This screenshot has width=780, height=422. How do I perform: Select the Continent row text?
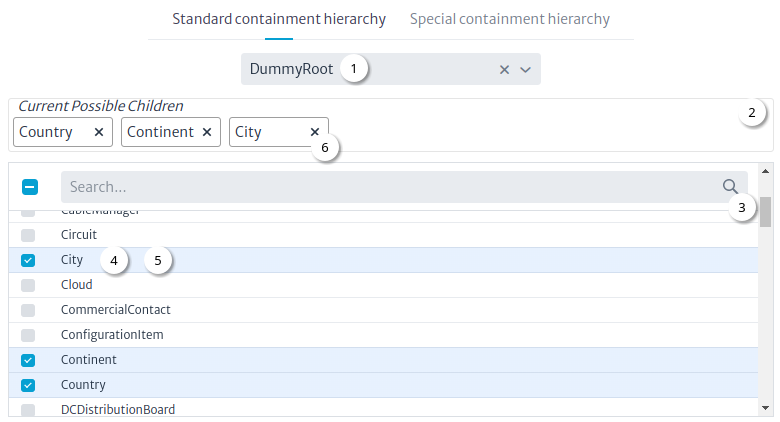pyautogui.click(x=89, y=360)
